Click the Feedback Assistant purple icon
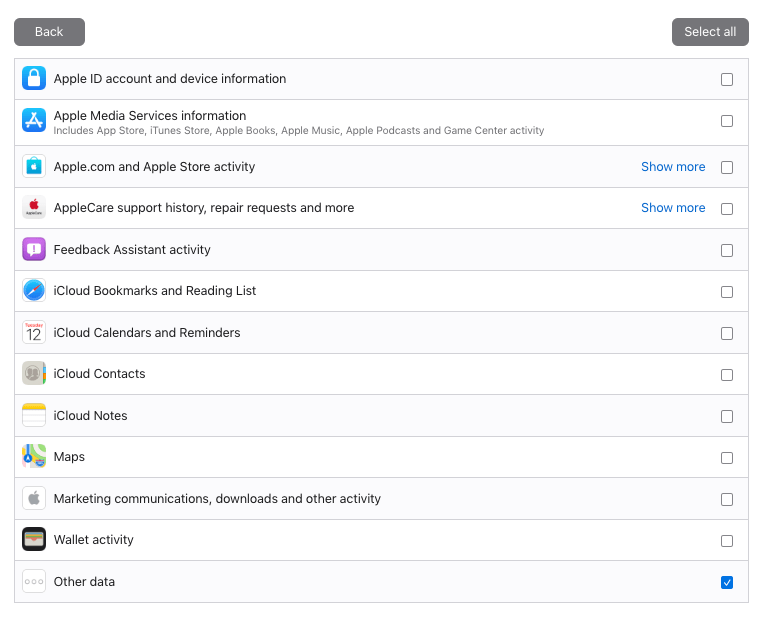 tap(34, 249)
